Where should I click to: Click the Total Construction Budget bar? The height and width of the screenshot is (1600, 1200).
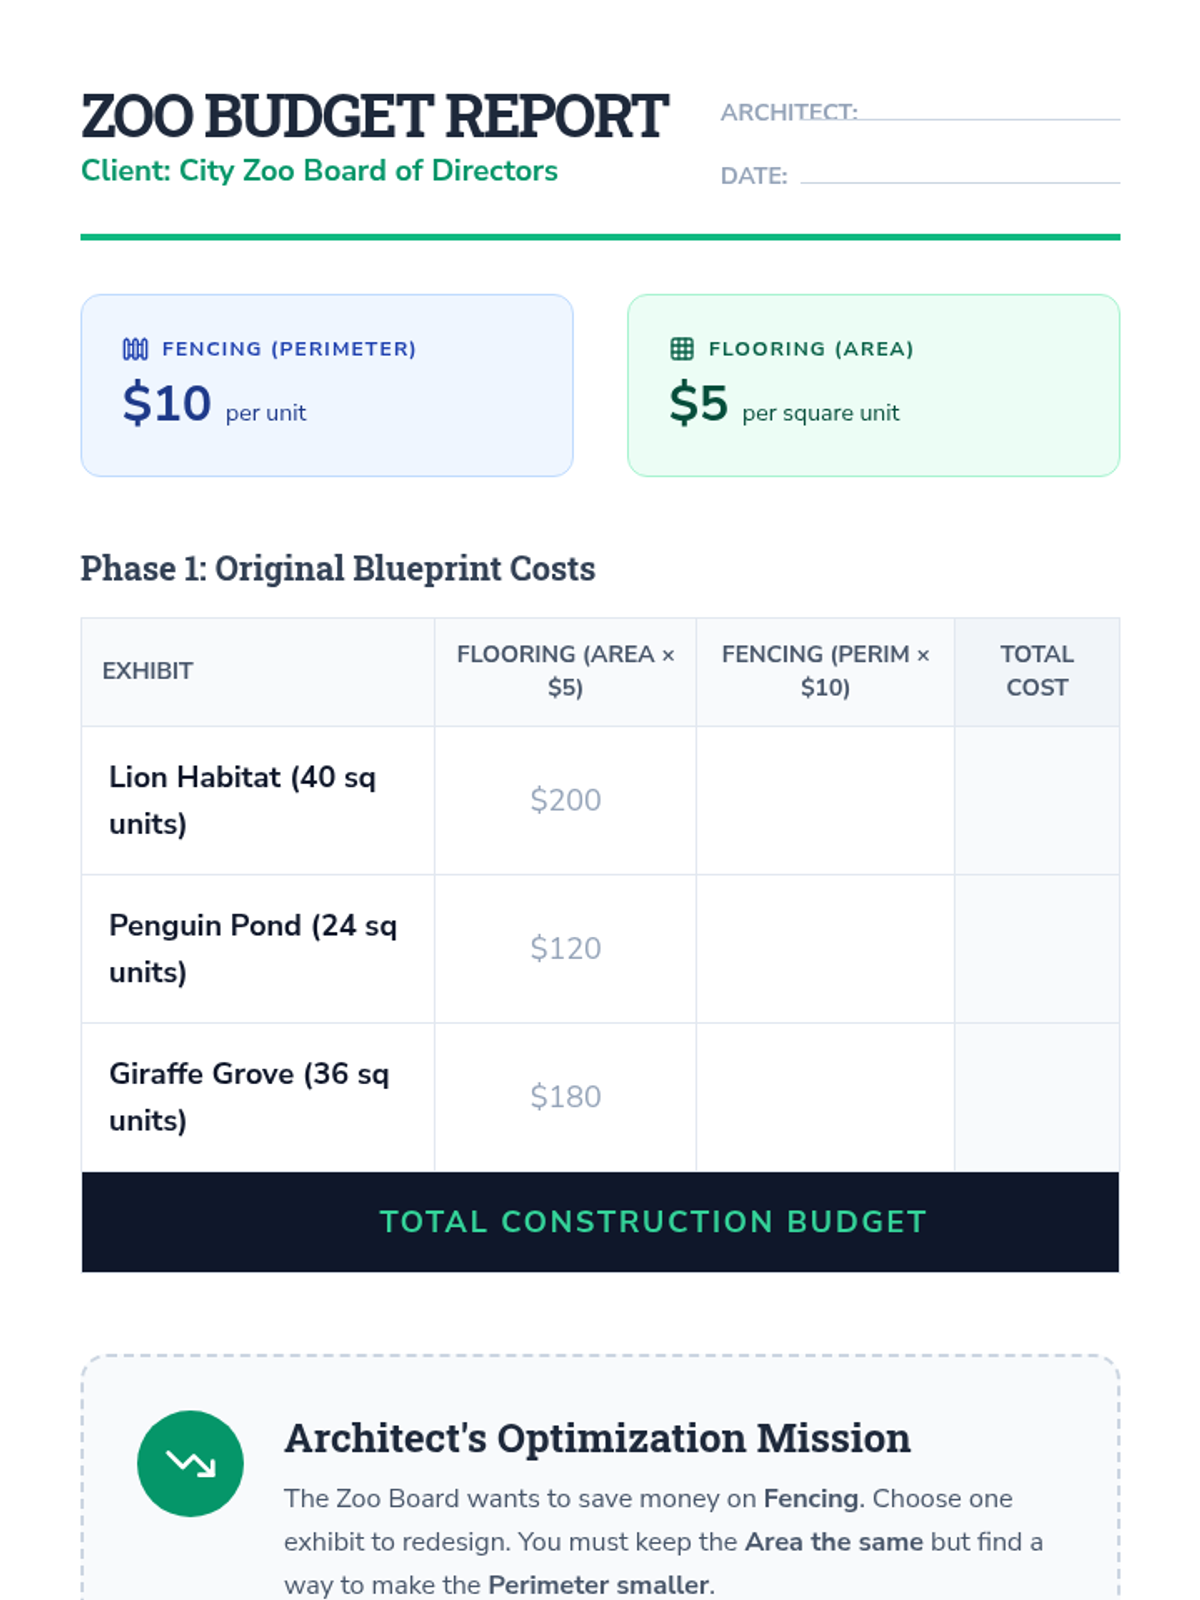tap(600, 1221)
